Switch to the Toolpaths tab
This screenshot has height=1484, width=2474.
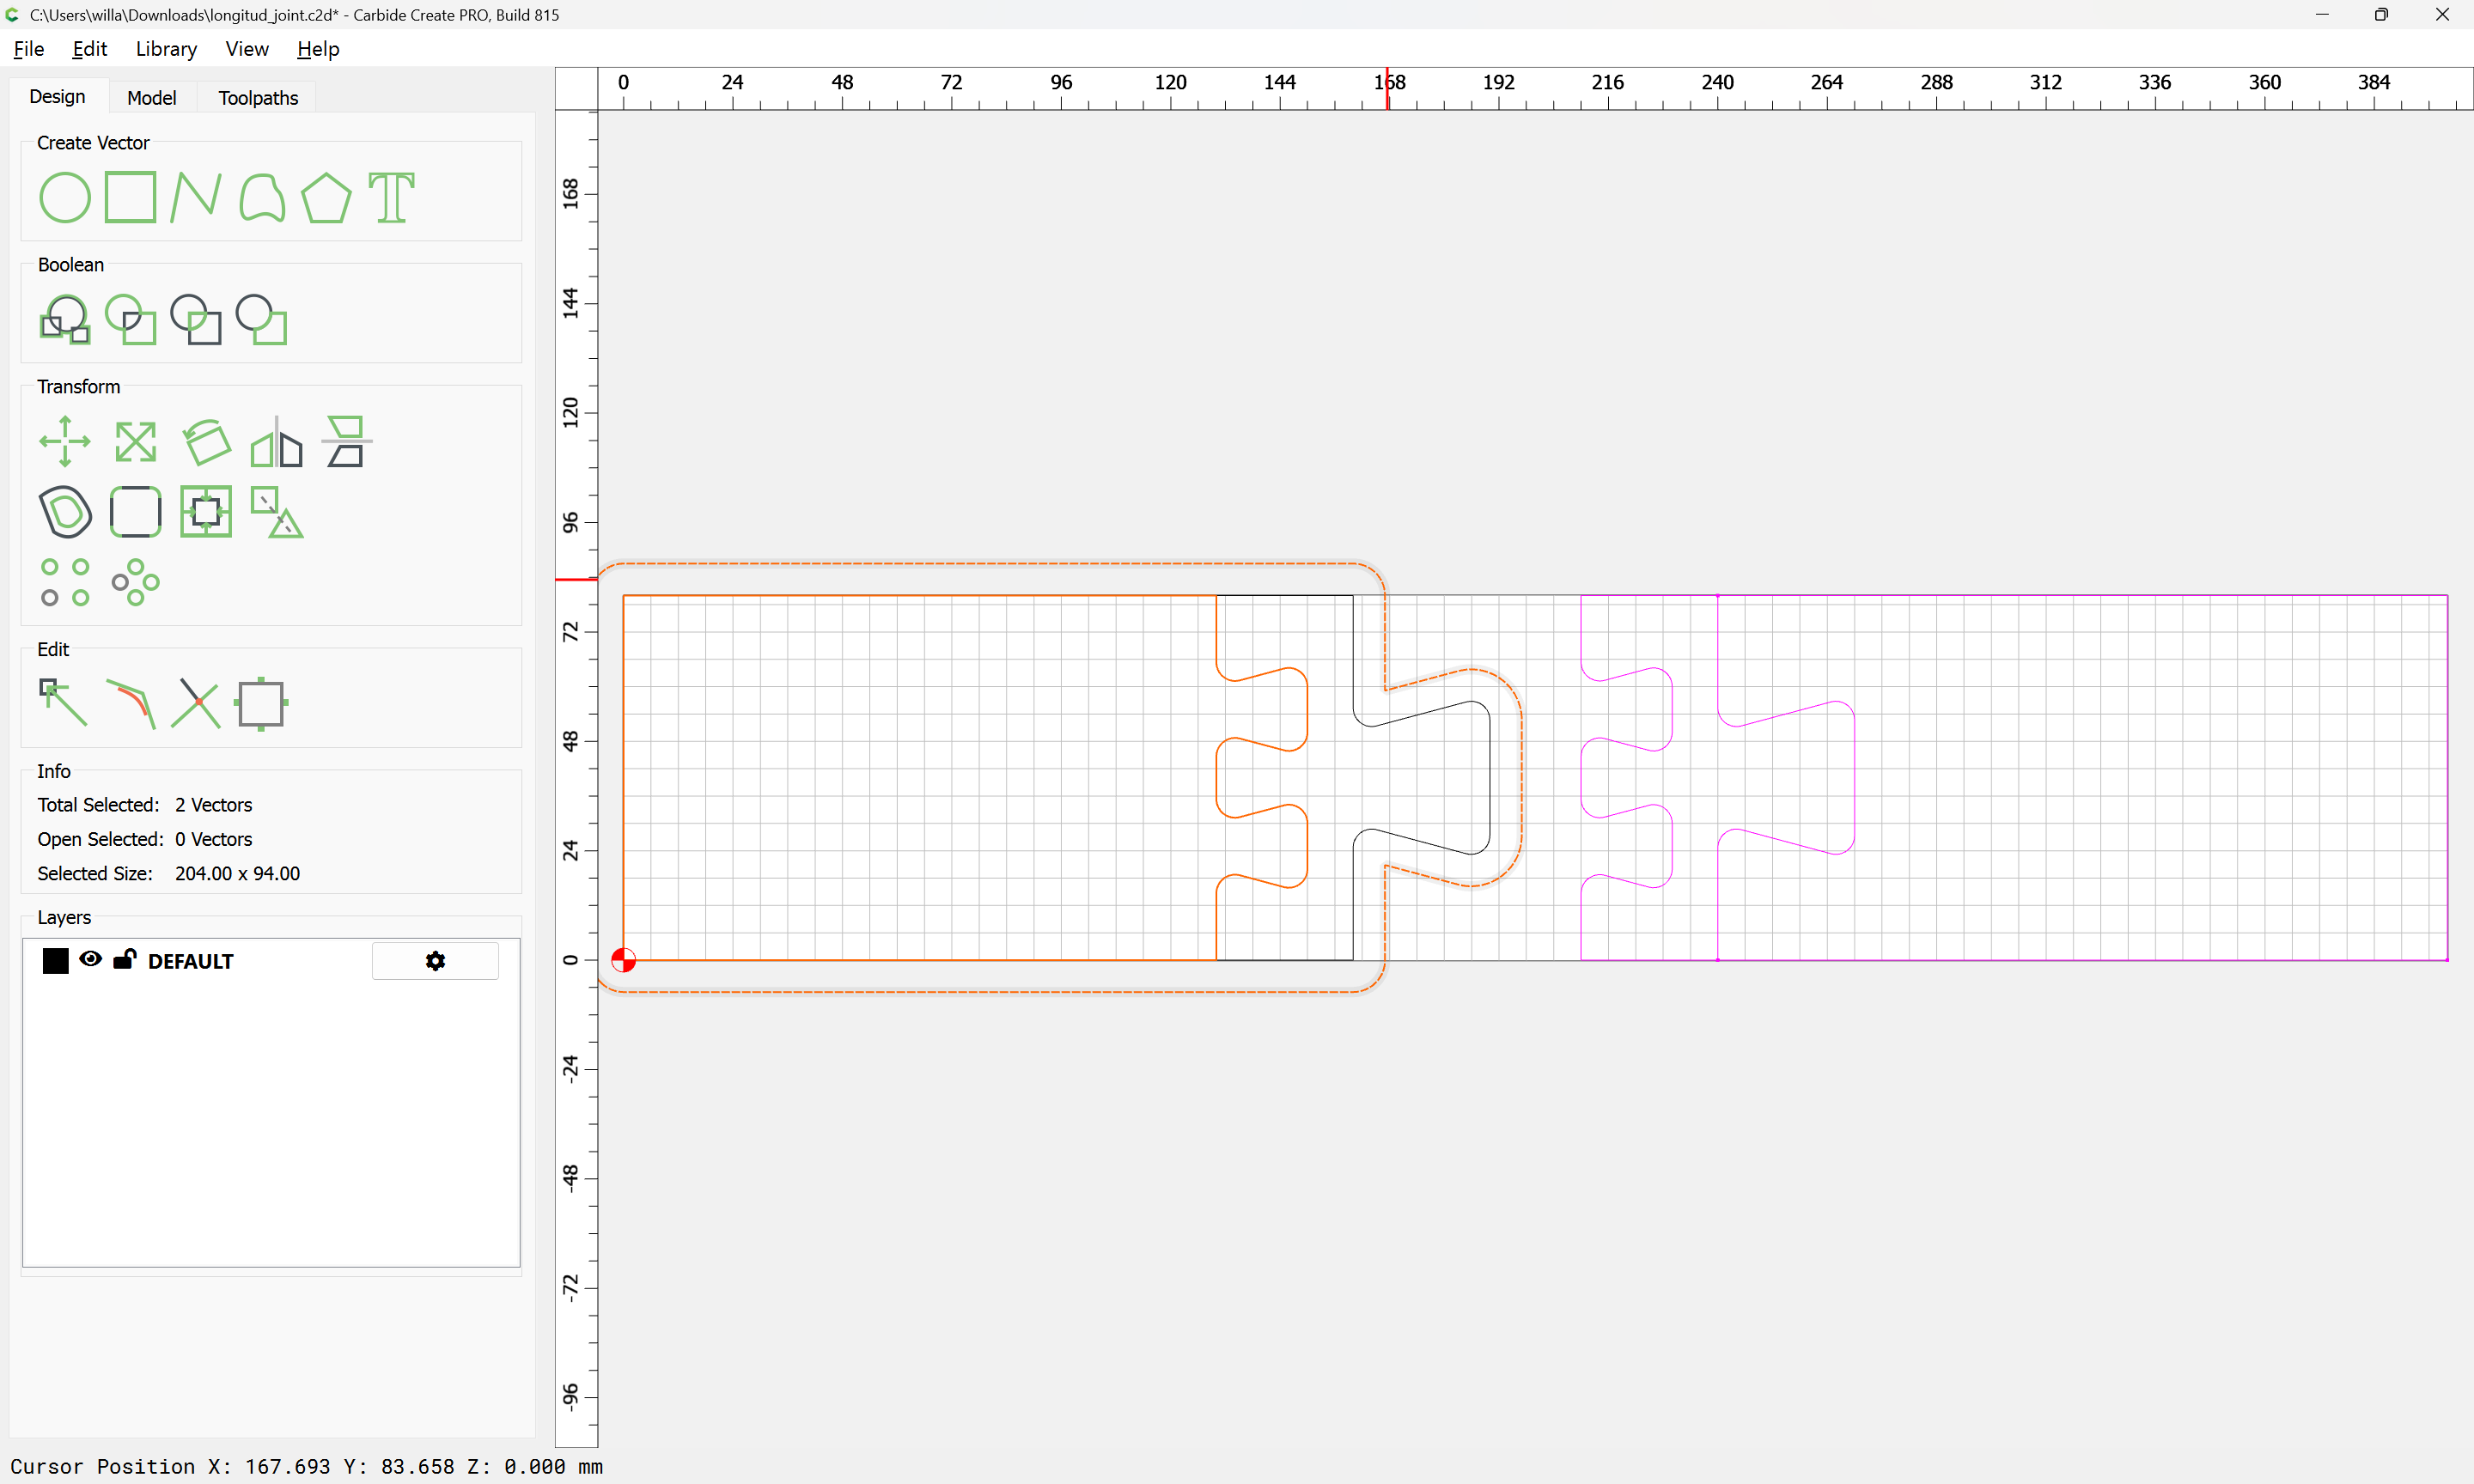pos(258,98)
